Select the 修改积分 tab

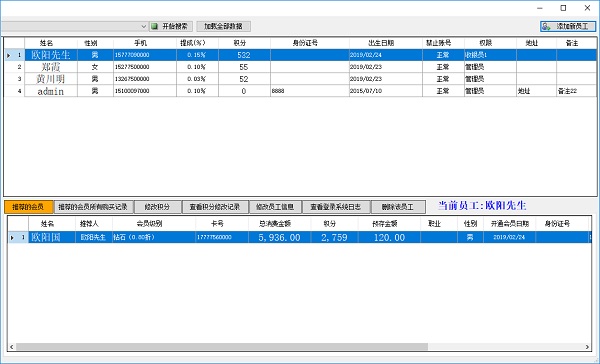157,207
